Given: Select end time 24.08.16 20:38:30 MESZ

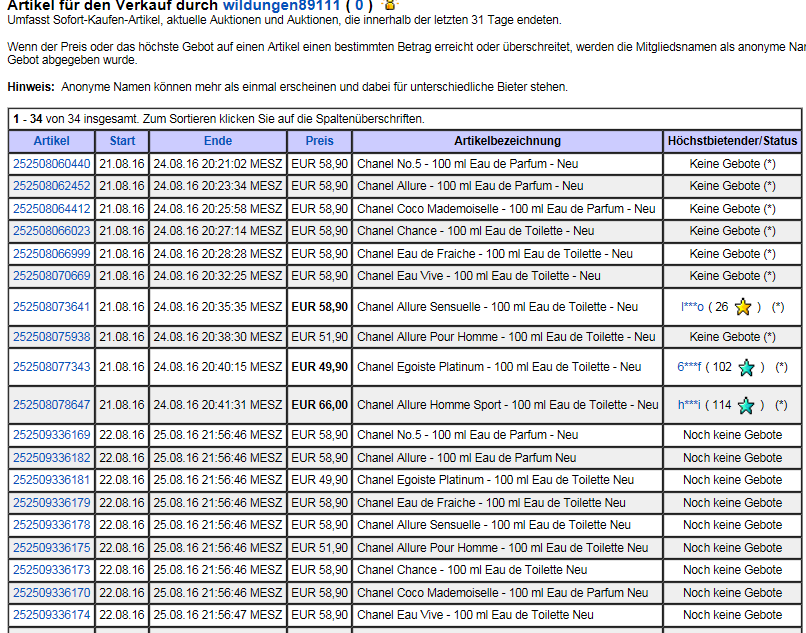Looking at the screenshot, I should [218, 337].
